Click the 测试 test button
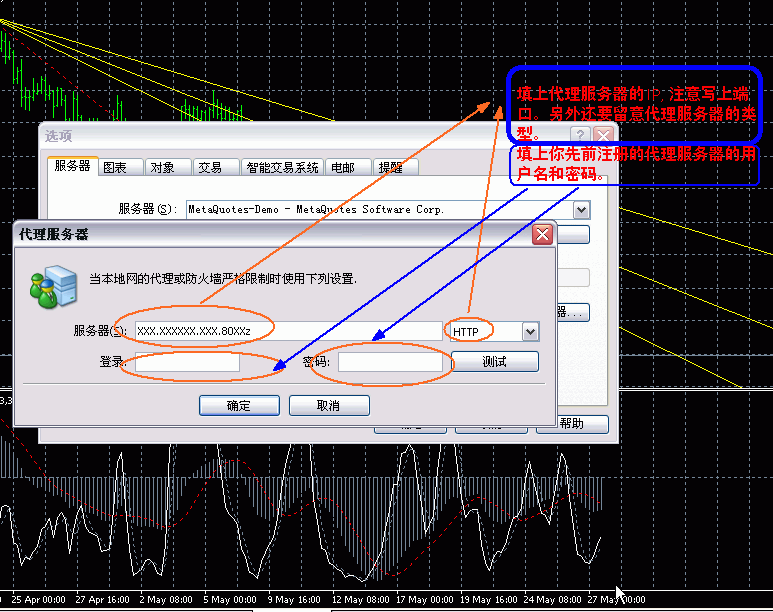This screenshot has width=773, height=612. 494,361
